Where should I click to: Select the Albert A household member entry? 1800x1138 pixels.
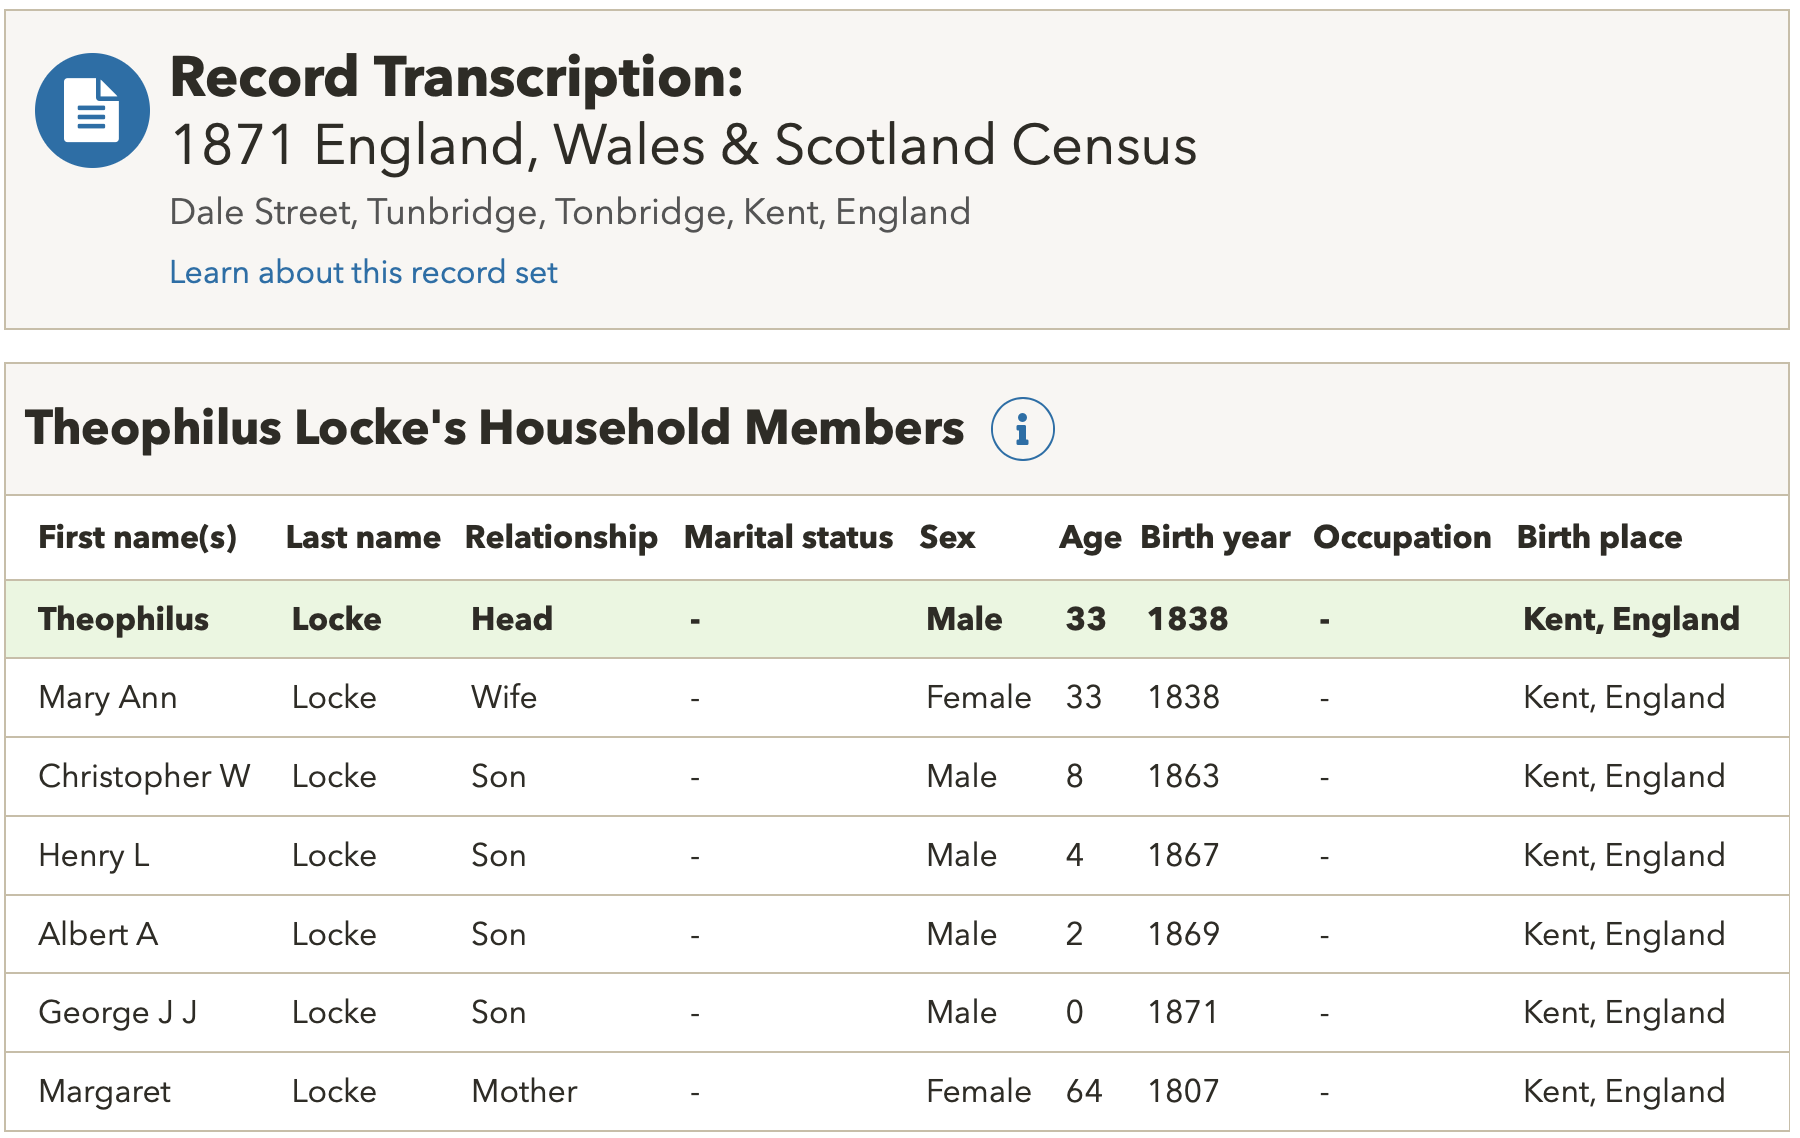(x=98, y=934)
